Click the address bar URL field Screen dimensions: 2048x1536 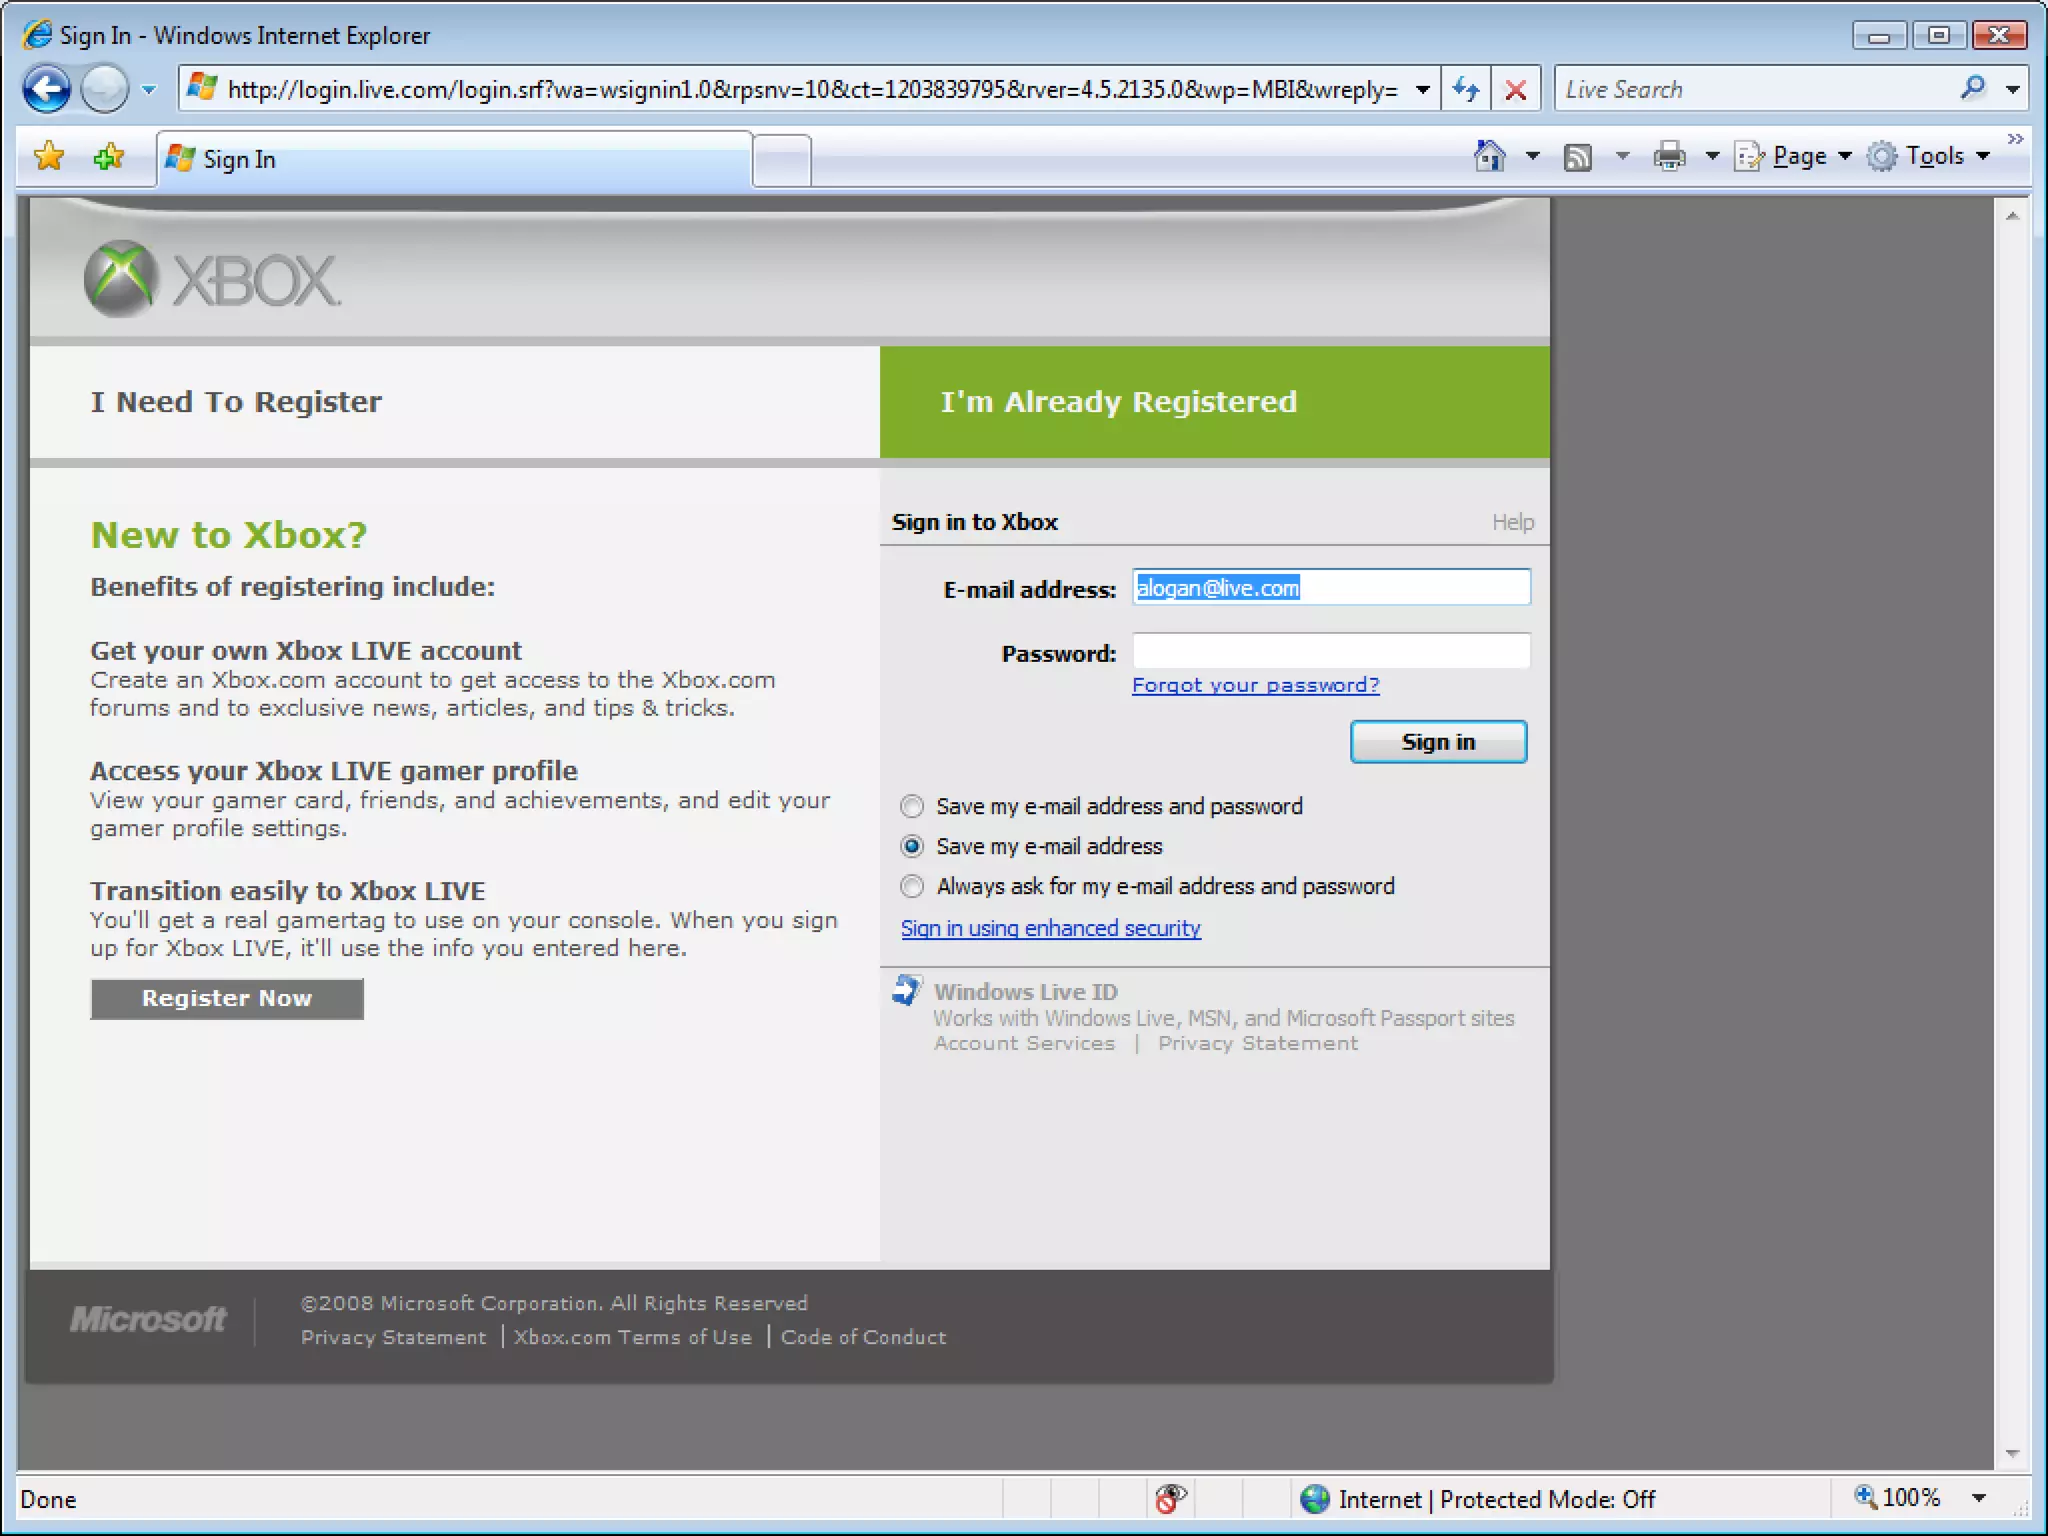click(799, 89)
